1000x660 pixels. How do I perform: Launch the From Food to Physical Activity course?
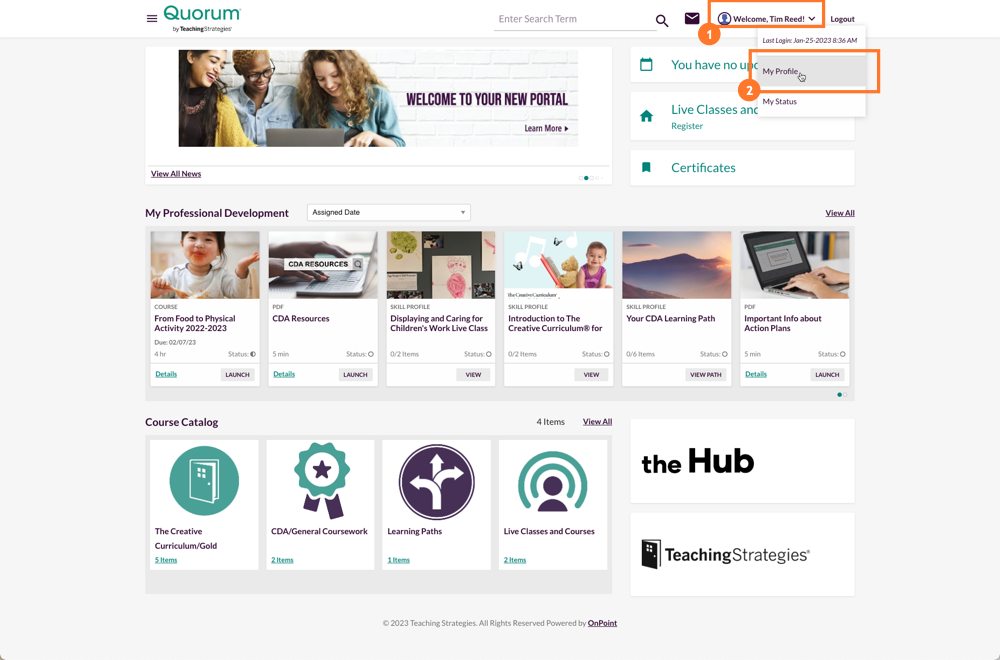(237, 375)
